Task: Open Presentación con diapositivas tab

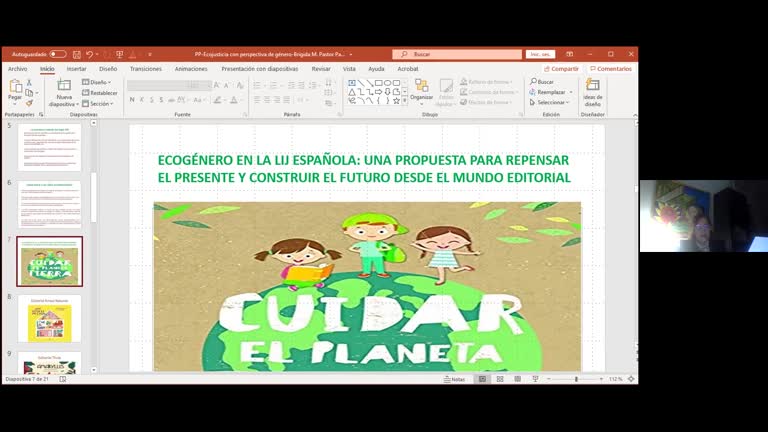Action: [x=260, y=69]
